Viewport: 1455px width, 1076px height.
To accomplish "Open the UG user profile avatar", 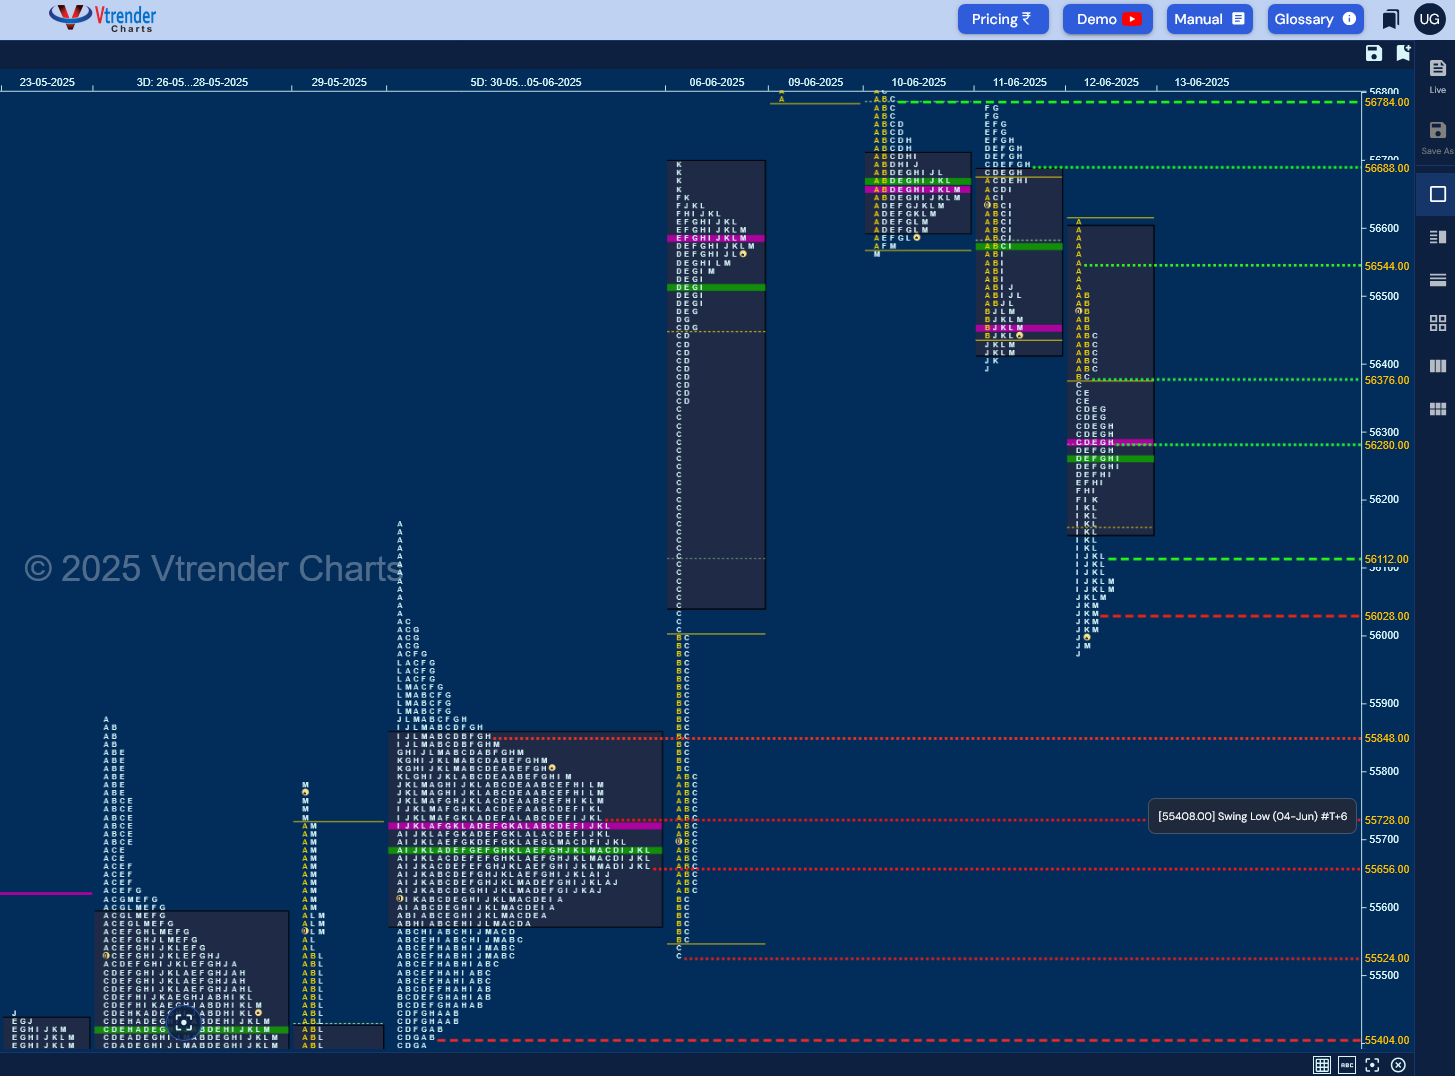I will pos(1429,19).
